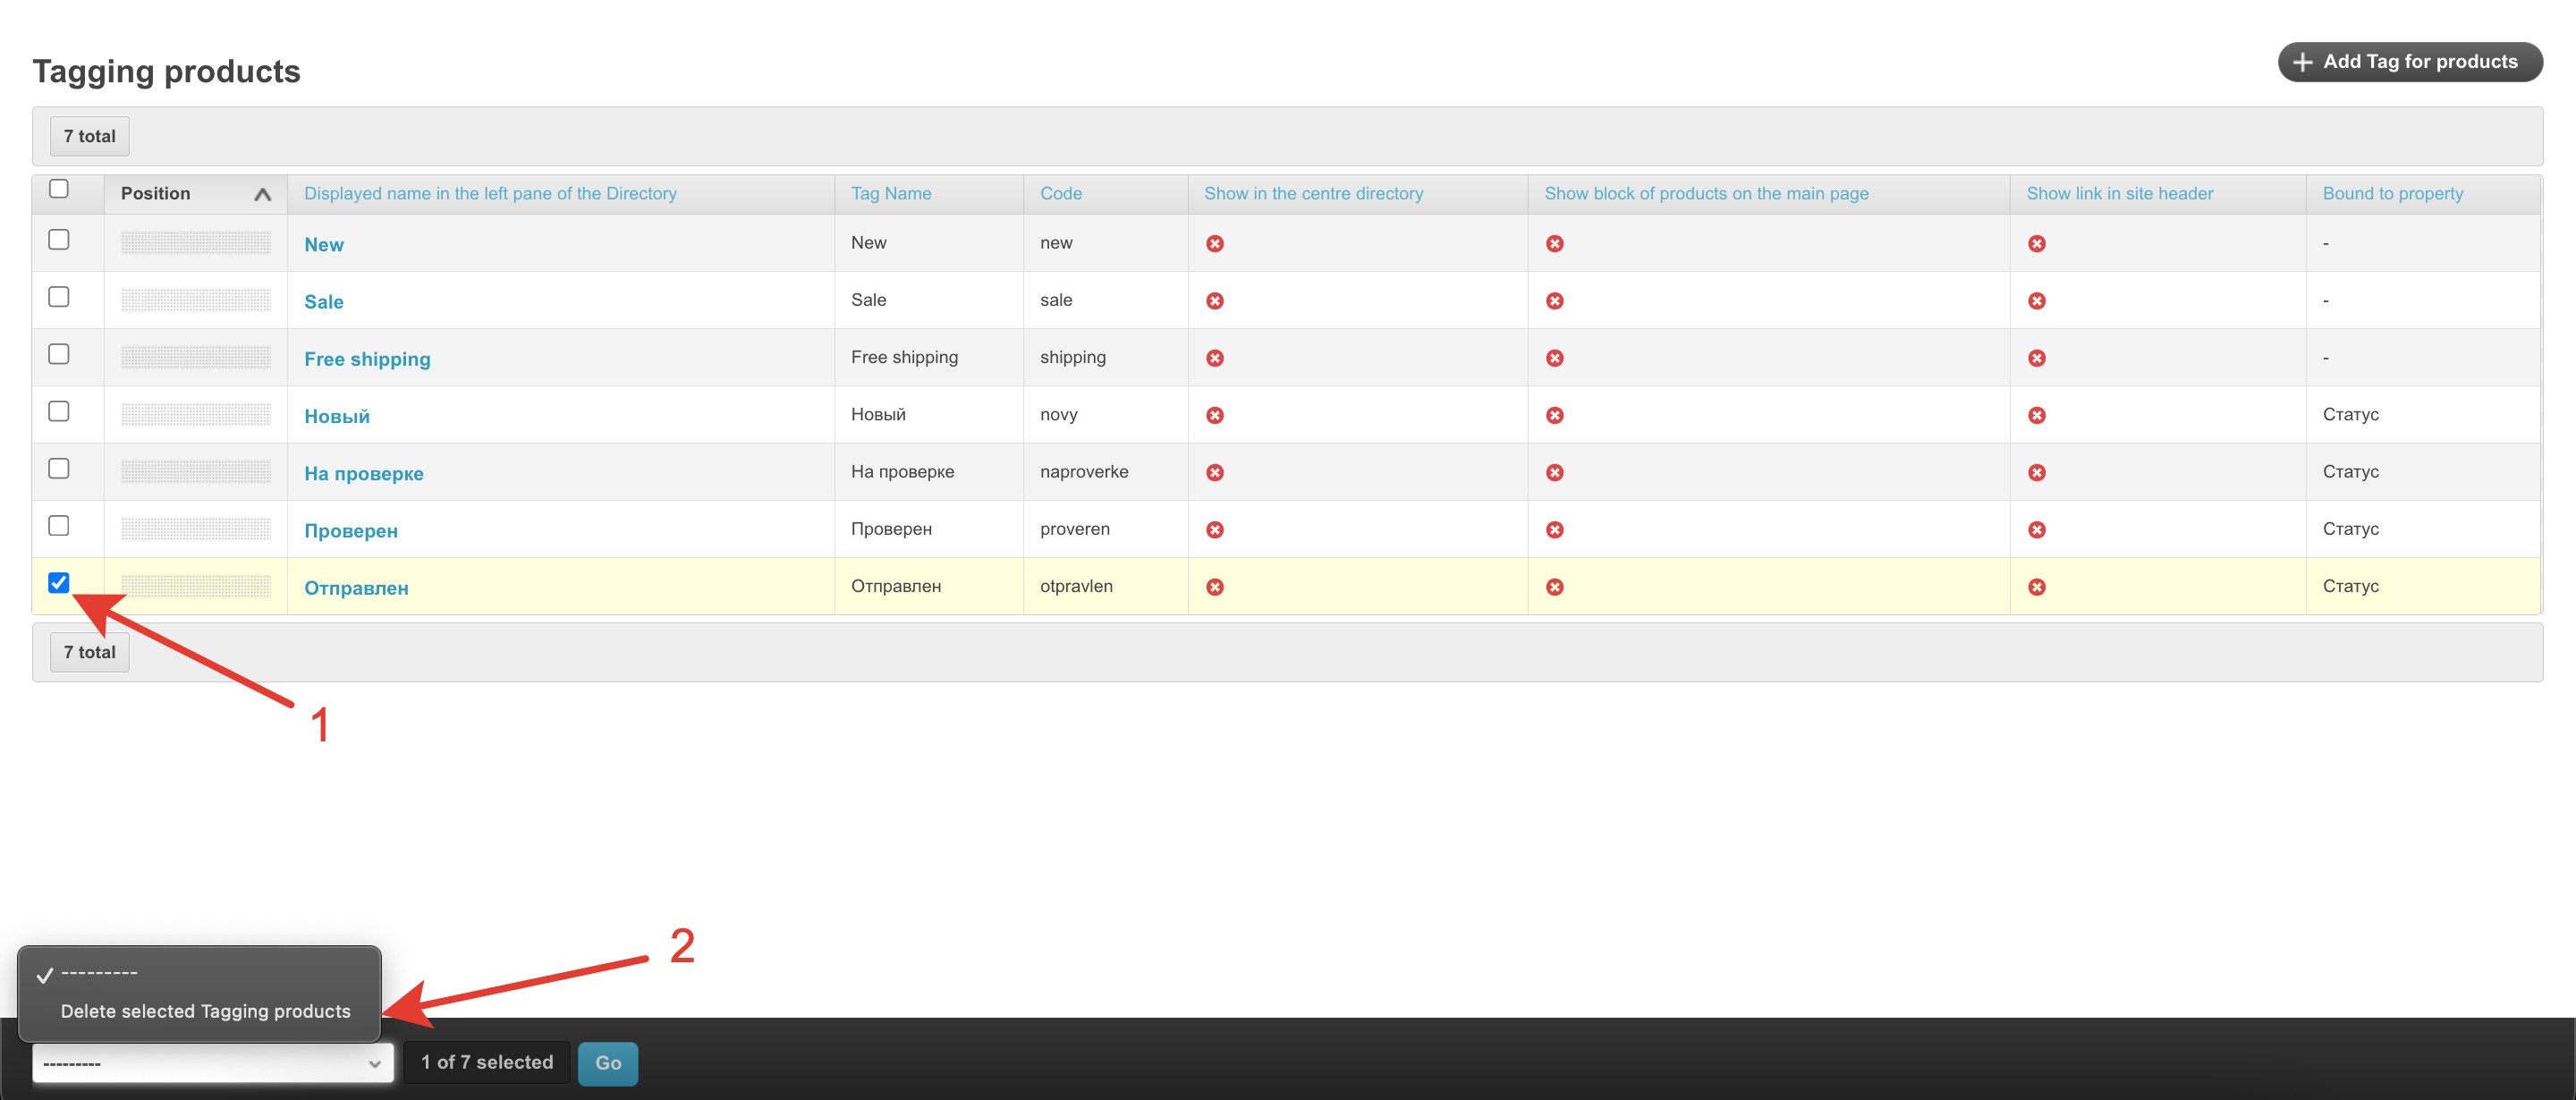
Task: Tick the select-all checkbox in the table header
Action: click(x=59, y=189)
